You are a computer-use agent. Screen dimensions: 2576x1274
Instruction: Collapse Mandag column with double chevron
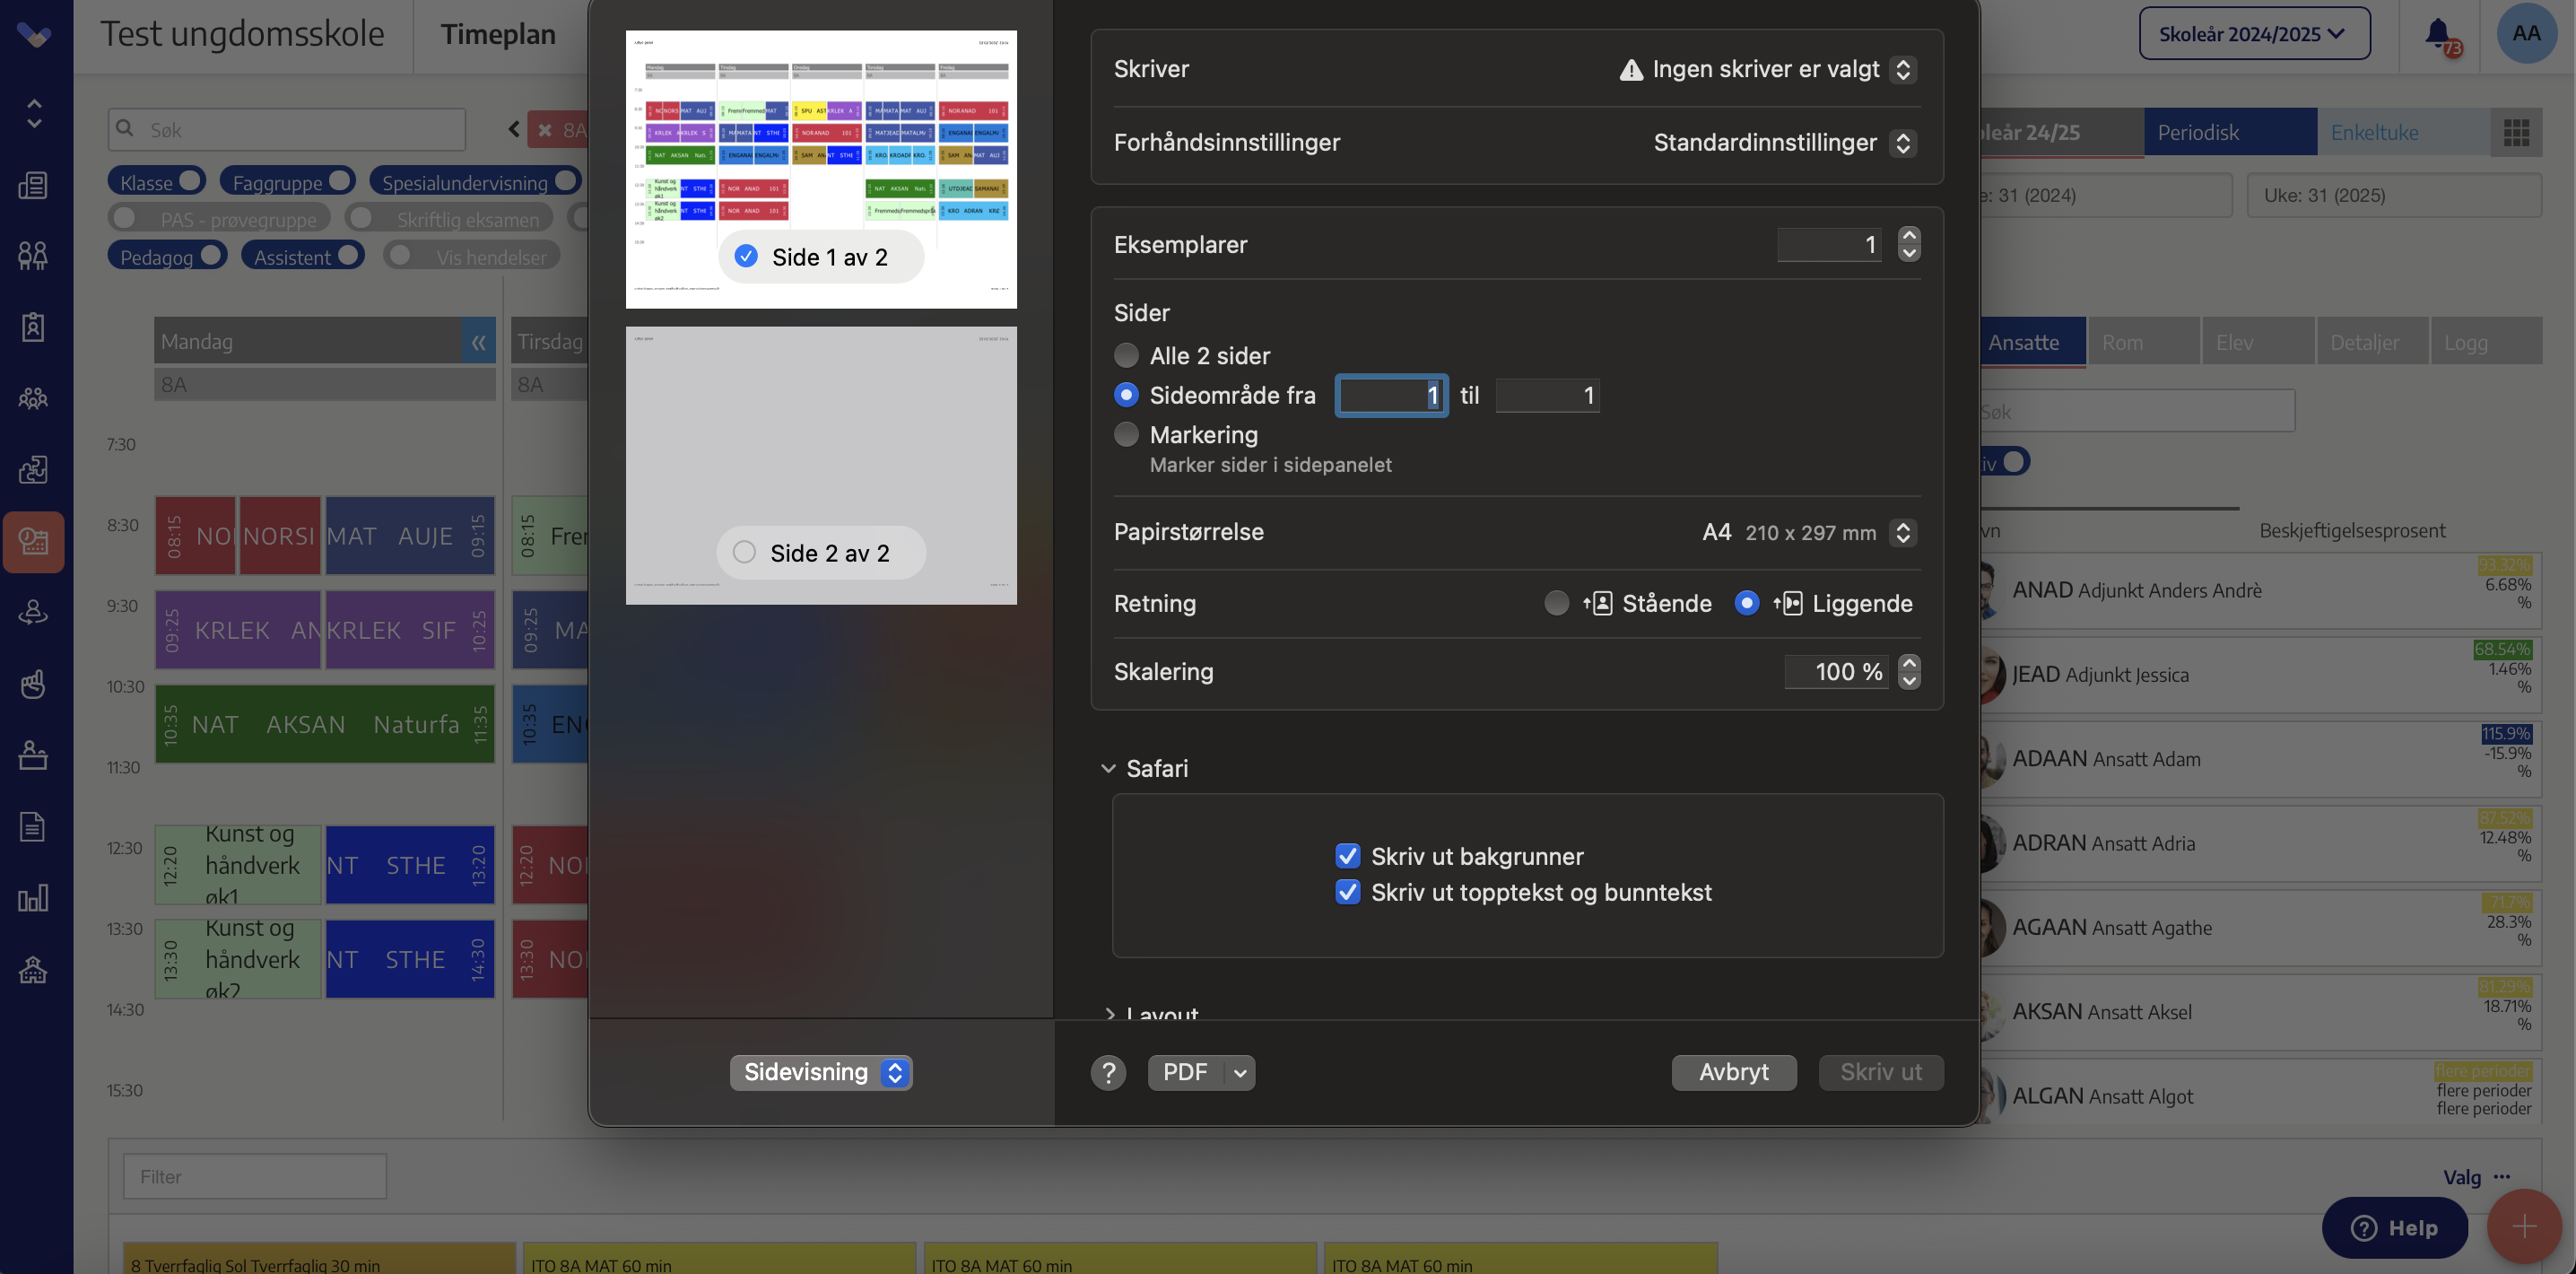click(478, 342)
